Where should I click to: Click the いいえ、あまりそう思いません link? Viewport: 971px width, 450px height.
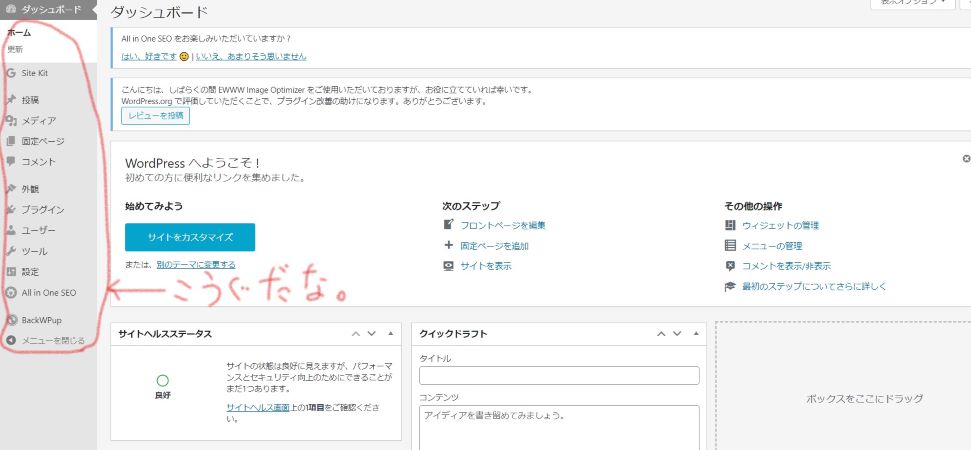pyautogui.click(x=251, y=56)
